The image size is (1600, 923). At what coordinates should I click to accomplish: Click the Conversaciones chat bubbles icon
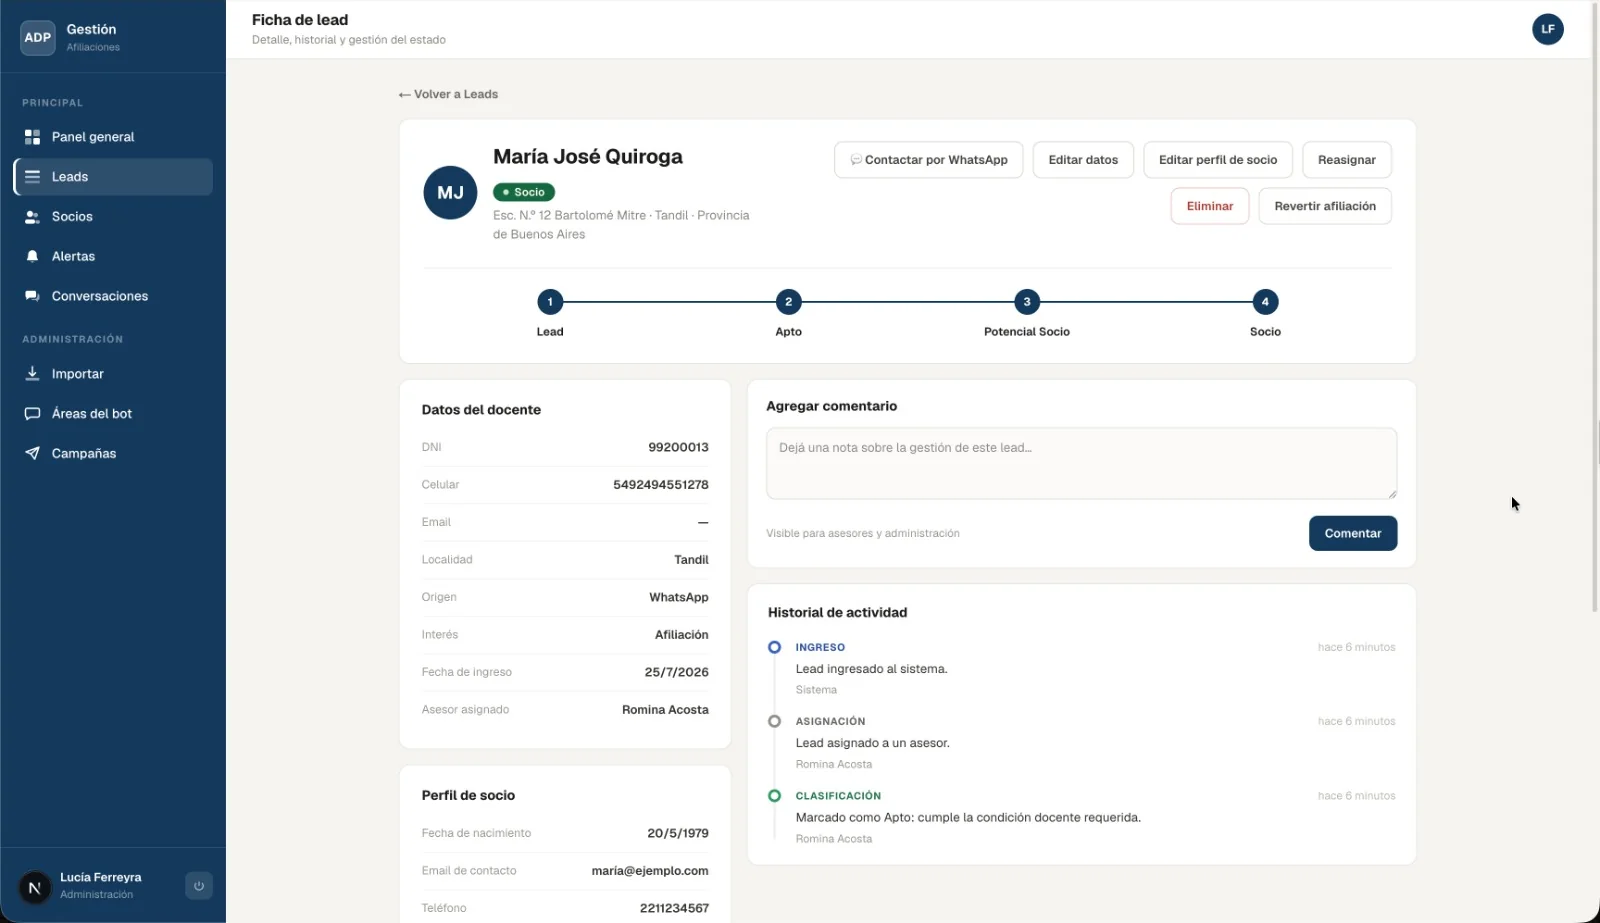[x=32, y=296]
